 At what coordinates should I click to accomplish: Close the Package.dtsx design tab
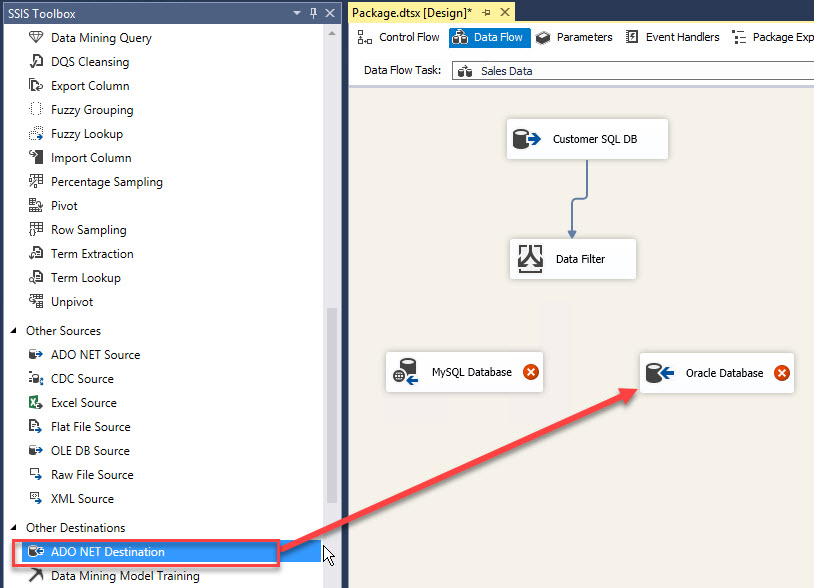[505, 12]
